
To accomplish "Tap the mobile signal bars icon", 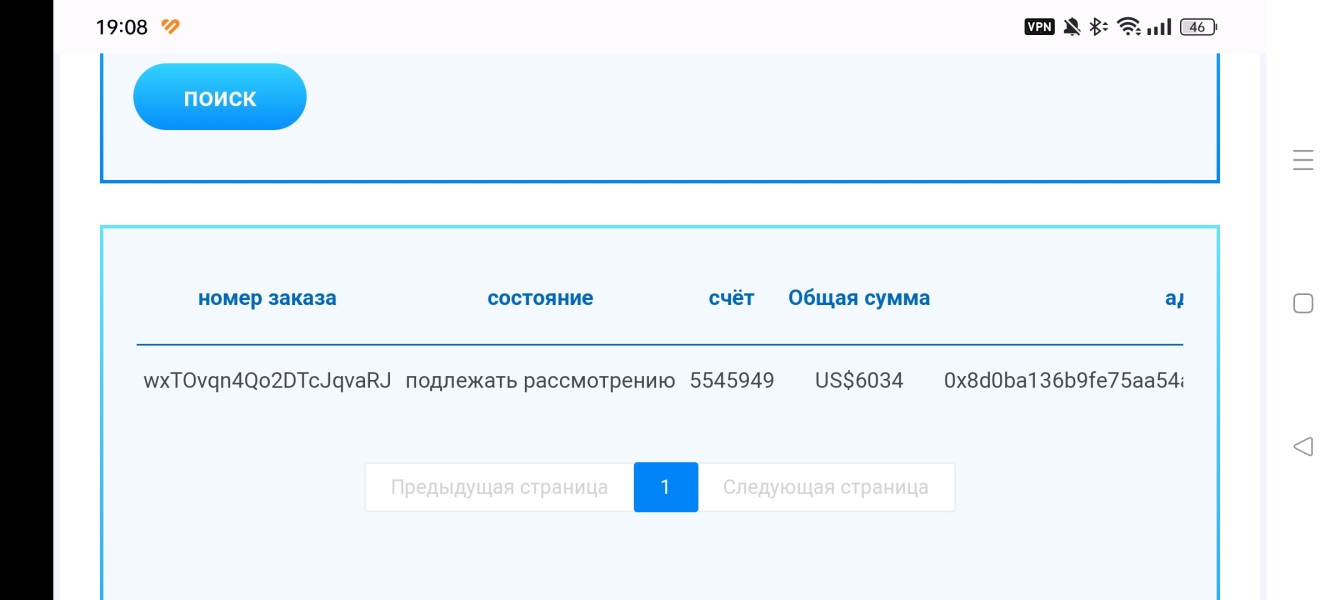I will pos(1160,27).
